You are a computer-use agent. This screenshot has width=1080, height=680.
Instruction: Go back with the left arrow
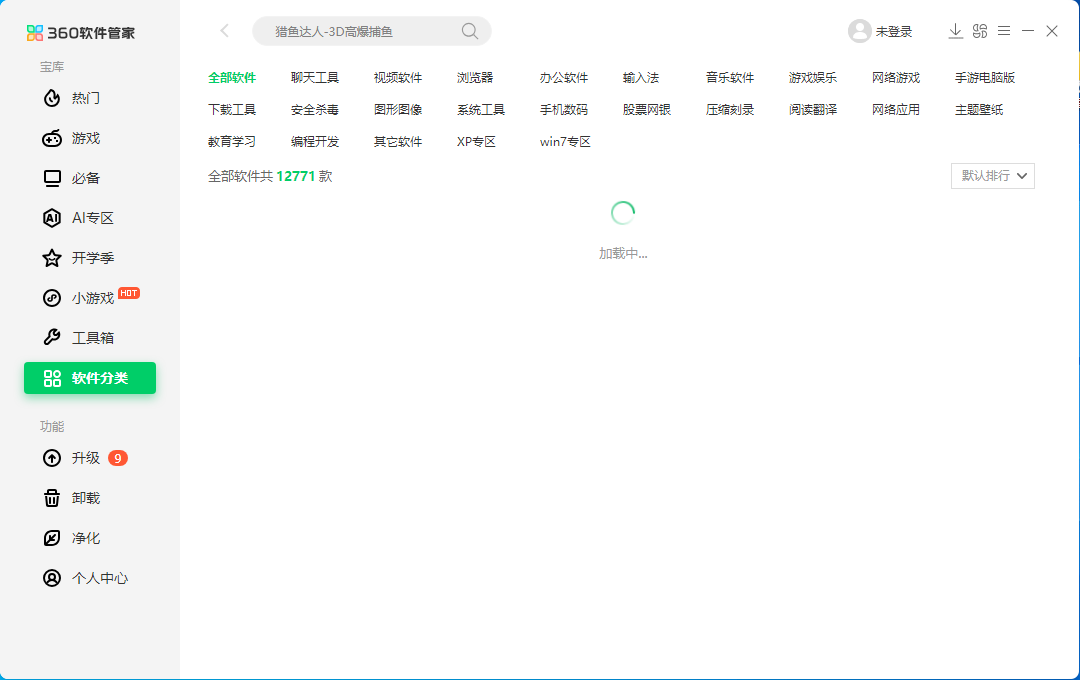tap(225, 30)
